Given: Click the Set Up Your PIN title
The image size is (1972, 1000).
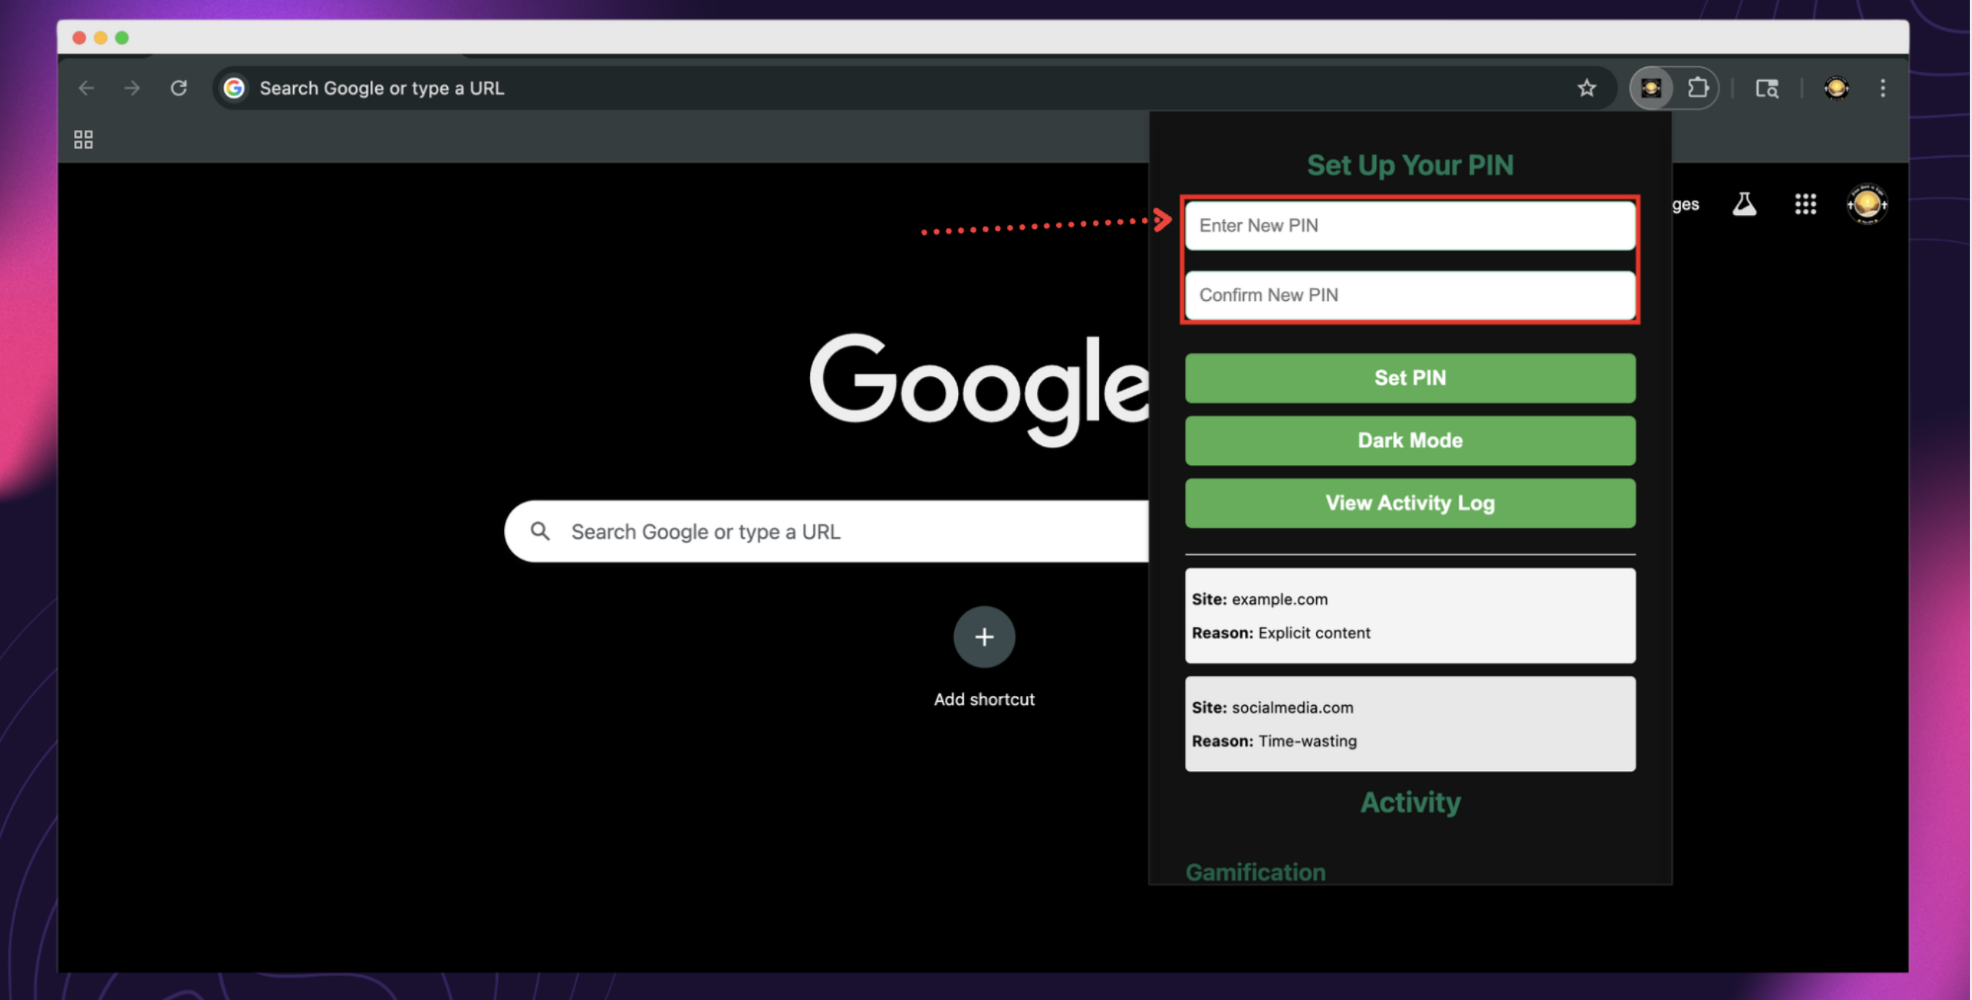Looking at the screenshot, I should (x=1410, y=165).
